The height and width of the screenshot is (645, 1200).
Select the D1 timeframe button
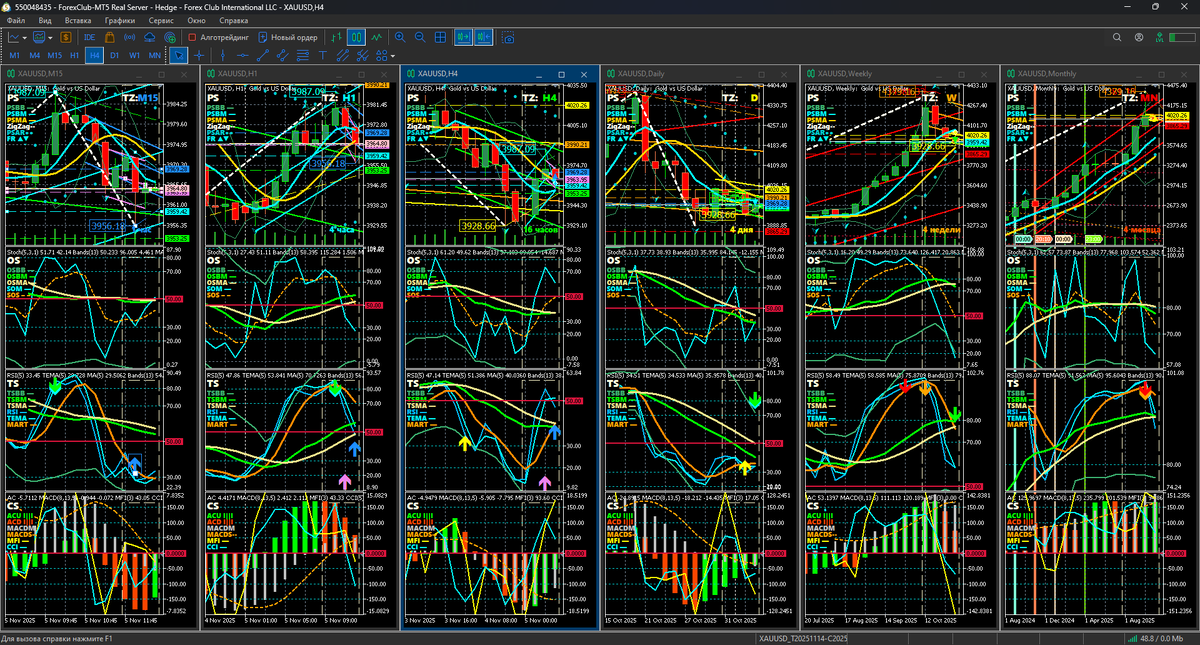coord(114,55)
